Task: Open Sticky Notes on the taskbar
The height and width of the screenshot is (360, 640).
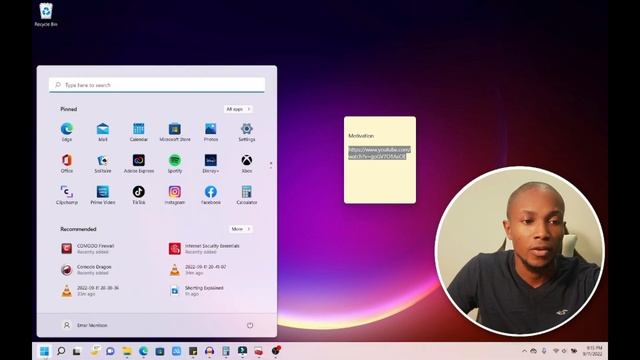Action: [x=193, y=351]
